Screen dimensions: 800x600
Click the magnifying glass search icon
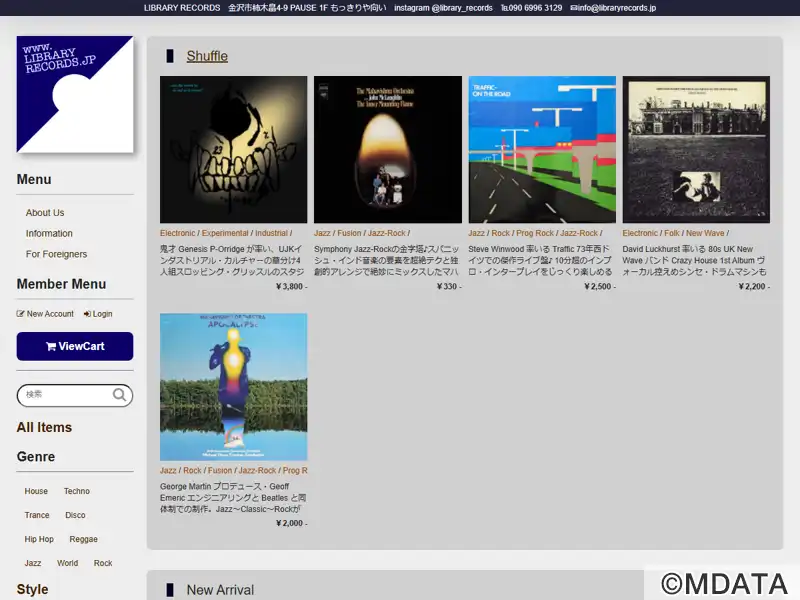(x=120, y=395)
